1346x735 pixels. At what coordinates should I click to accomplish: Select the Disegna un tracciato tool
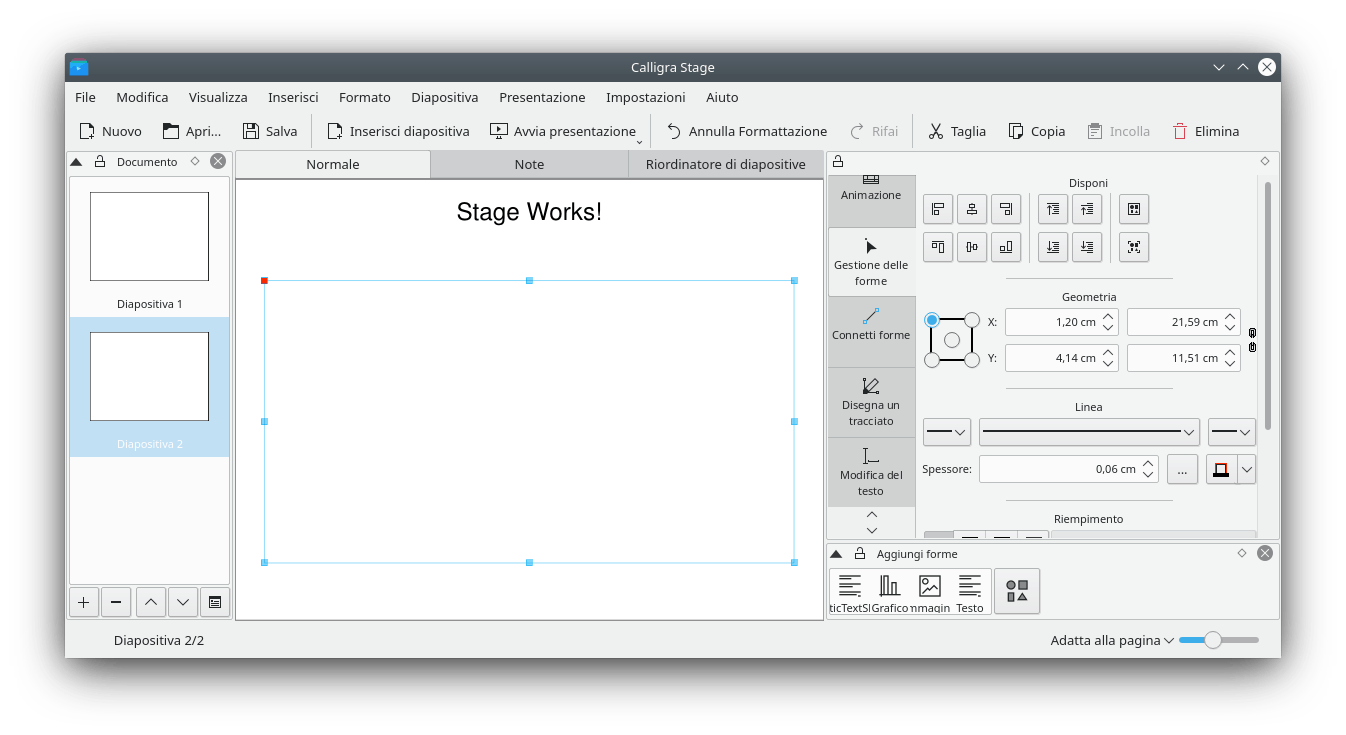[x=870, y=400]
